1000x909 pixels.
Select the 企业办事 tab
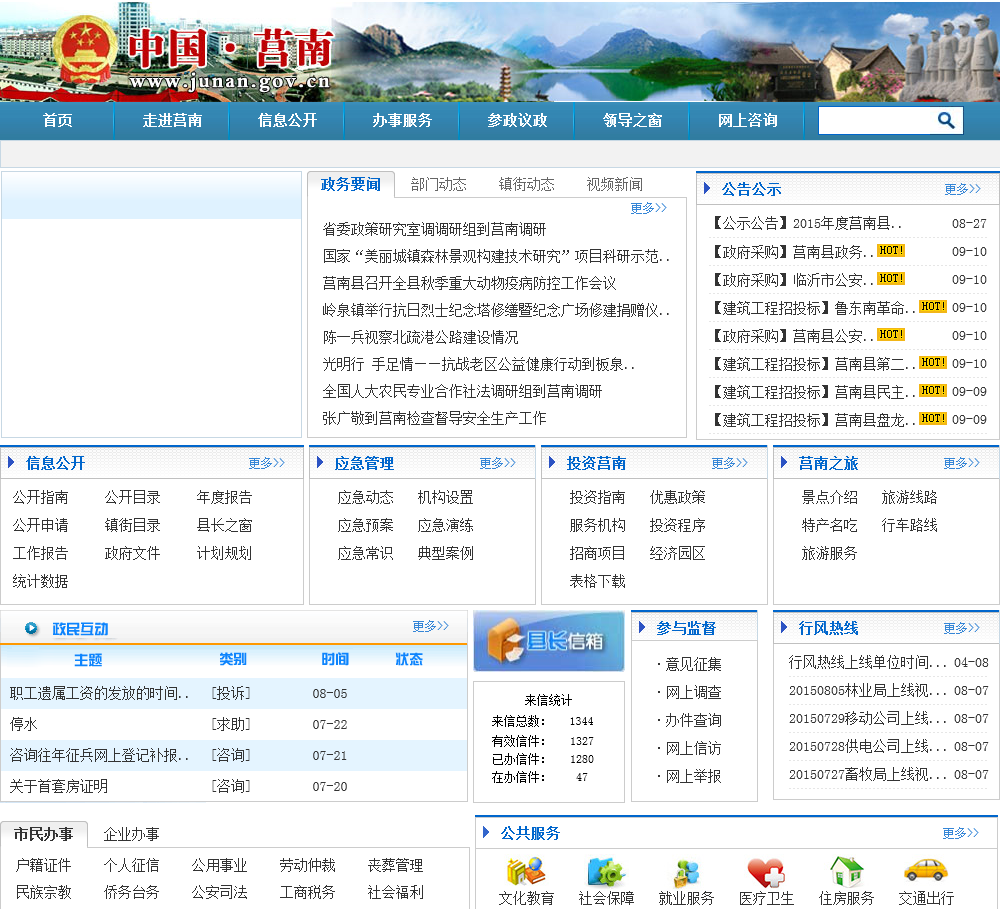click(131, 834)
